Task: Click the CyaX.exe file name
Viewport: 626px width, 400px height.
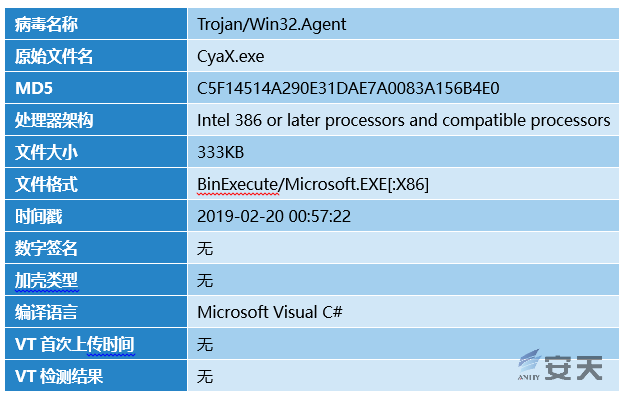Action: click(x=230, y=56)
